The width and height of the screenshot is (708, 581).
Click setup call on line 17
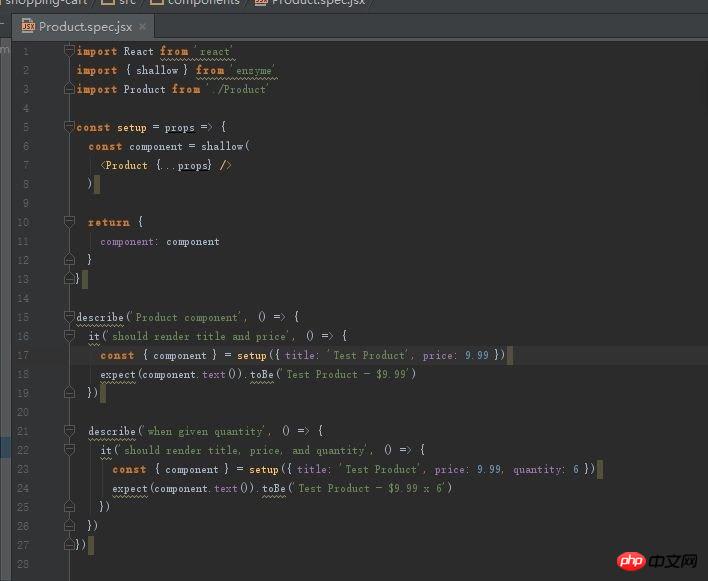click(252, 356)
